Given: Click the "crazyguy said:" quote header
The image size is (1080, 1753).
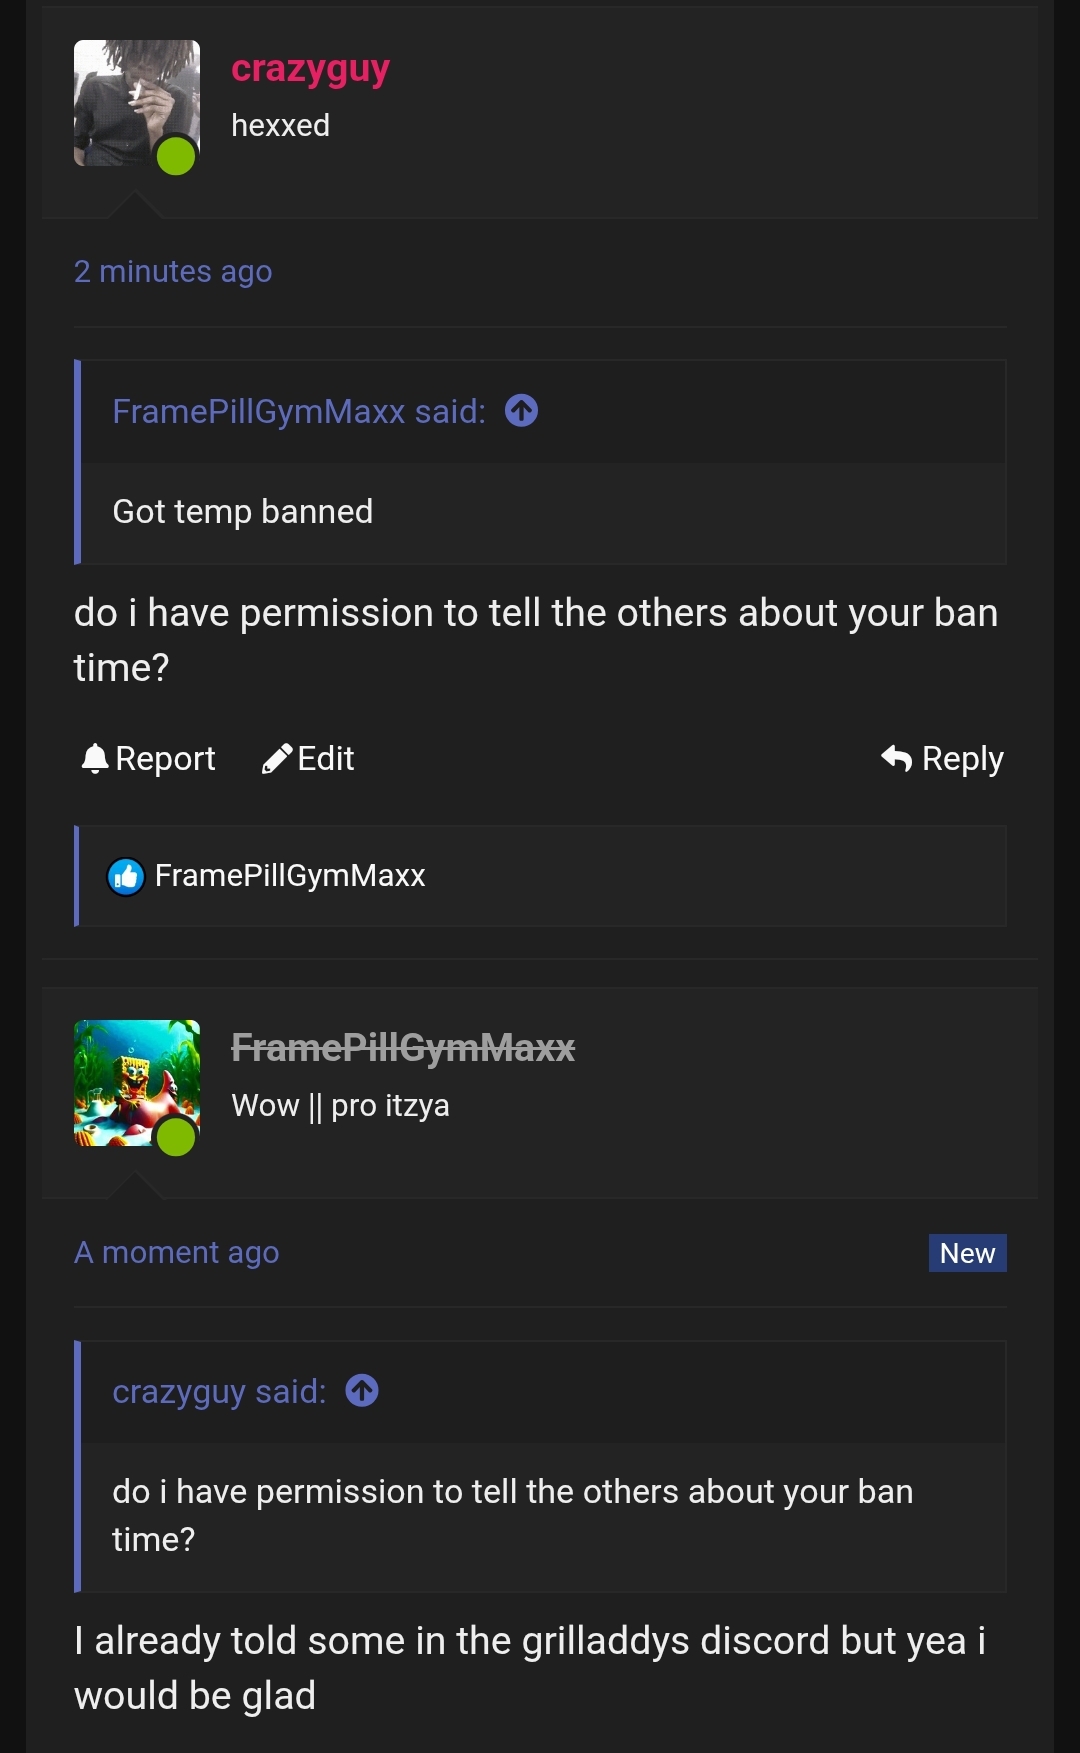Looking at the screenshot, I should pos(219,1392).
